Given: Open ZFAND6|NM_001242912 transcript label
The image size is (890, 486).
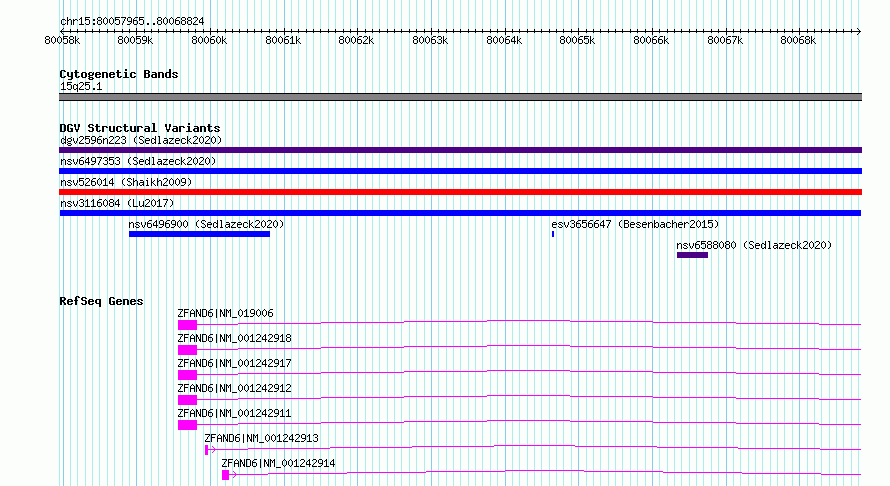Looking at the screenshot, I should pyautogui.click(x=234, y=388).
